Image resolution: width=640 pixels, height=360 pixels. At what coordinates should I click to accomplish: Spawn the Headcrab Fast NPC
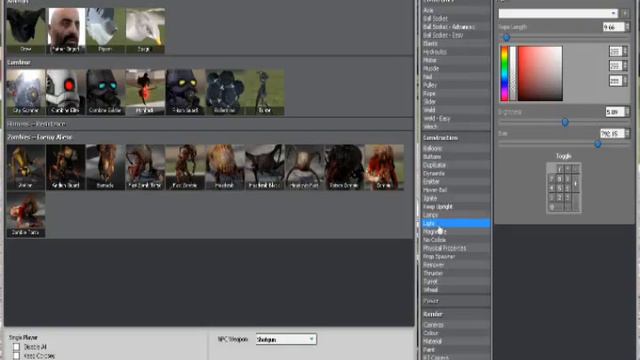(304, 167)
